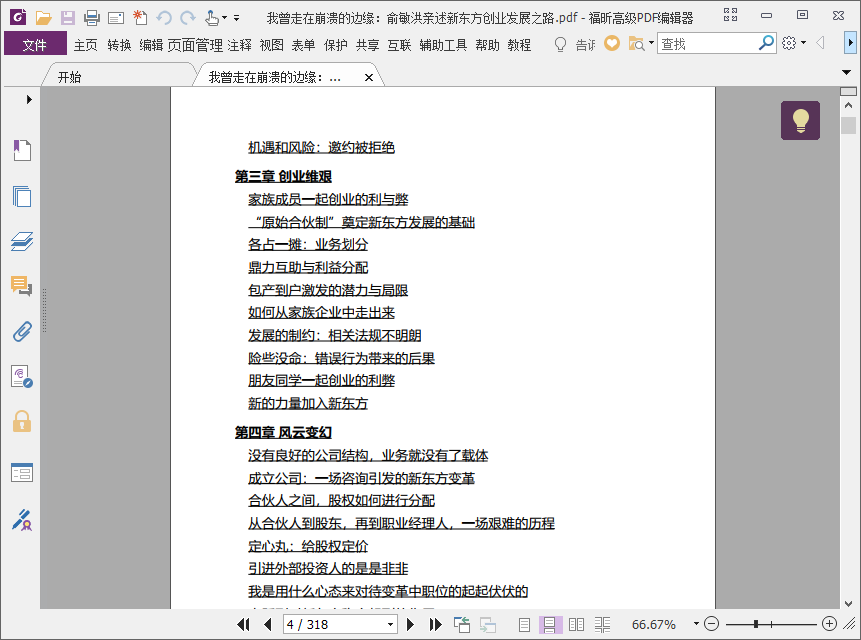
Task: Open link 定心丸:给股权定价
Action: 308,546
